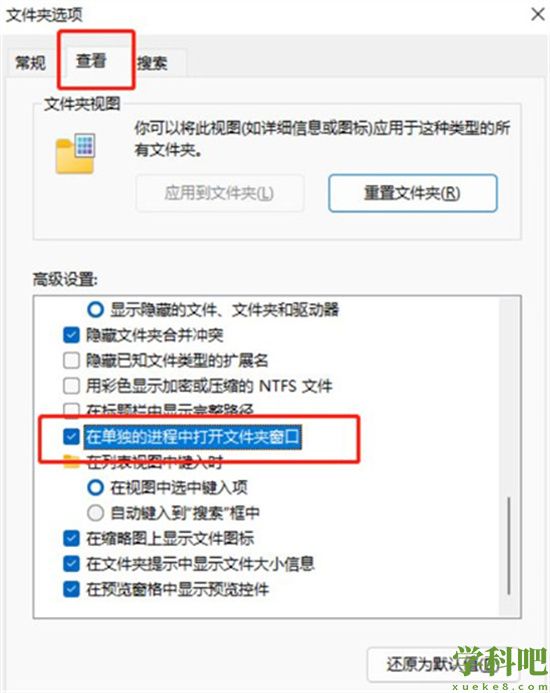This screenshot has width=550, height=693.
Task: Click the 还原为默认值 button
Action: click(x=442, y=665)
